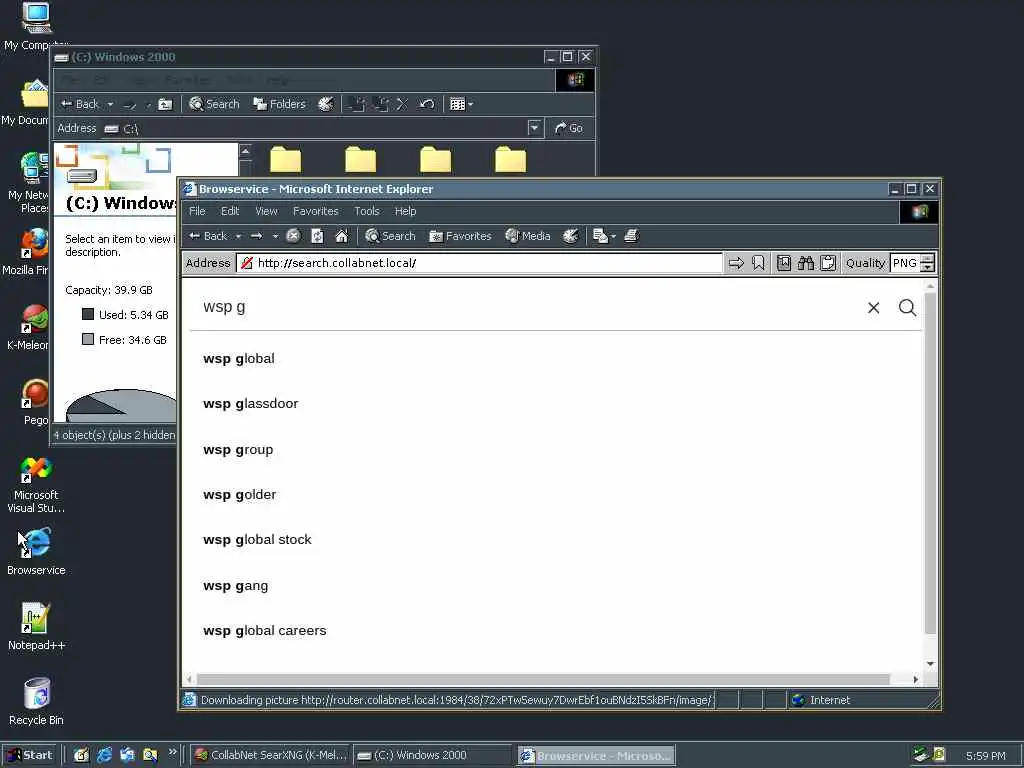This screenshot has height=768, width=1024.
Task: Click the vertical scrollbar in Internet Explorer page
Action: coord(930,464)
